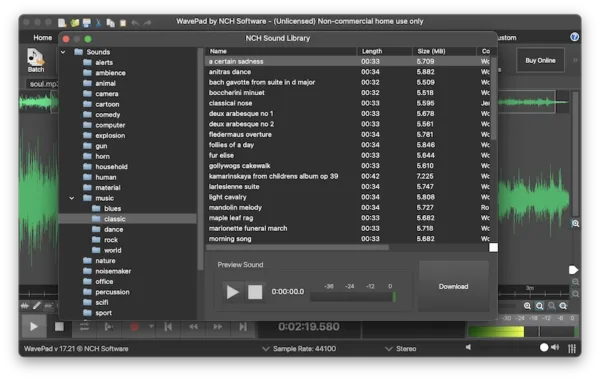Select the pencil edit tool icon
This screenshot has height=380, width=600.
[37, 306]
